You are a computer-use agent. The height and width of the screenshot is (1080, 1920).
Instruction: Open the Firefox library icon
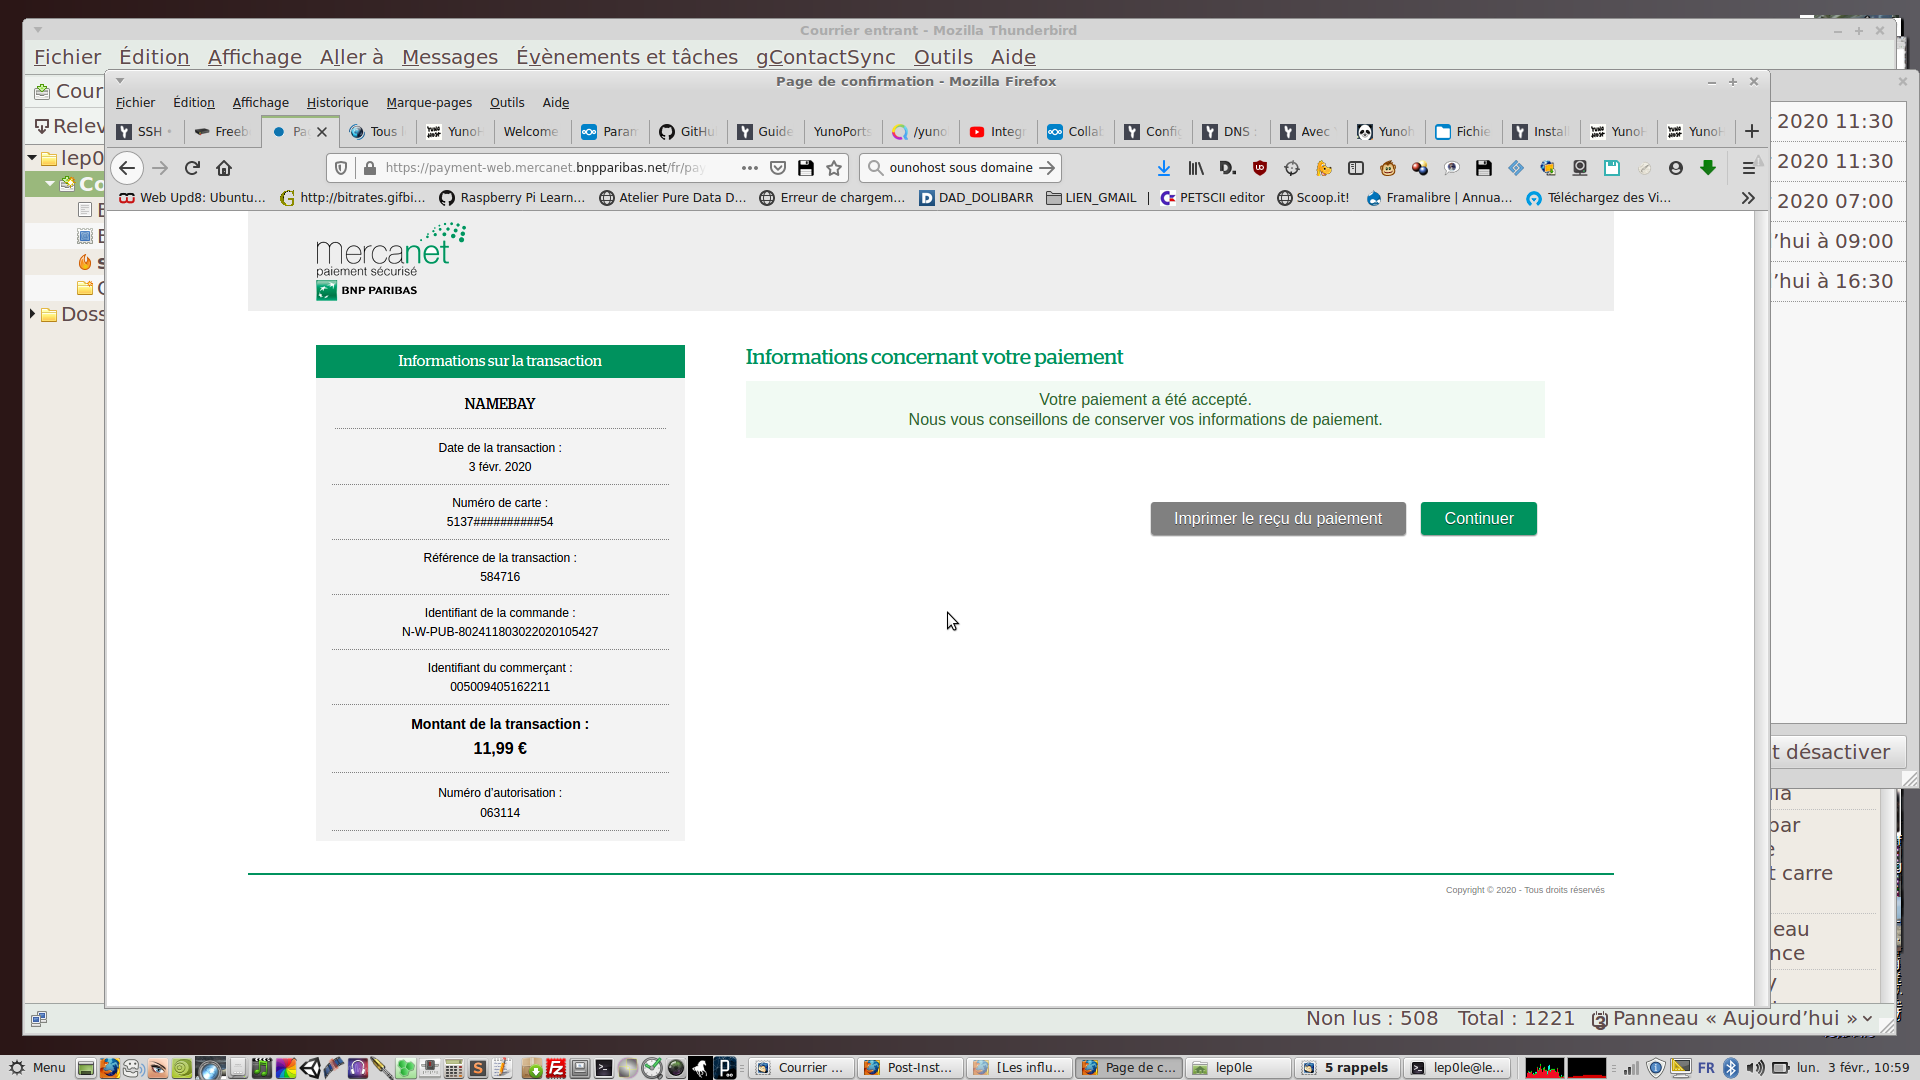coord(1196,168)
